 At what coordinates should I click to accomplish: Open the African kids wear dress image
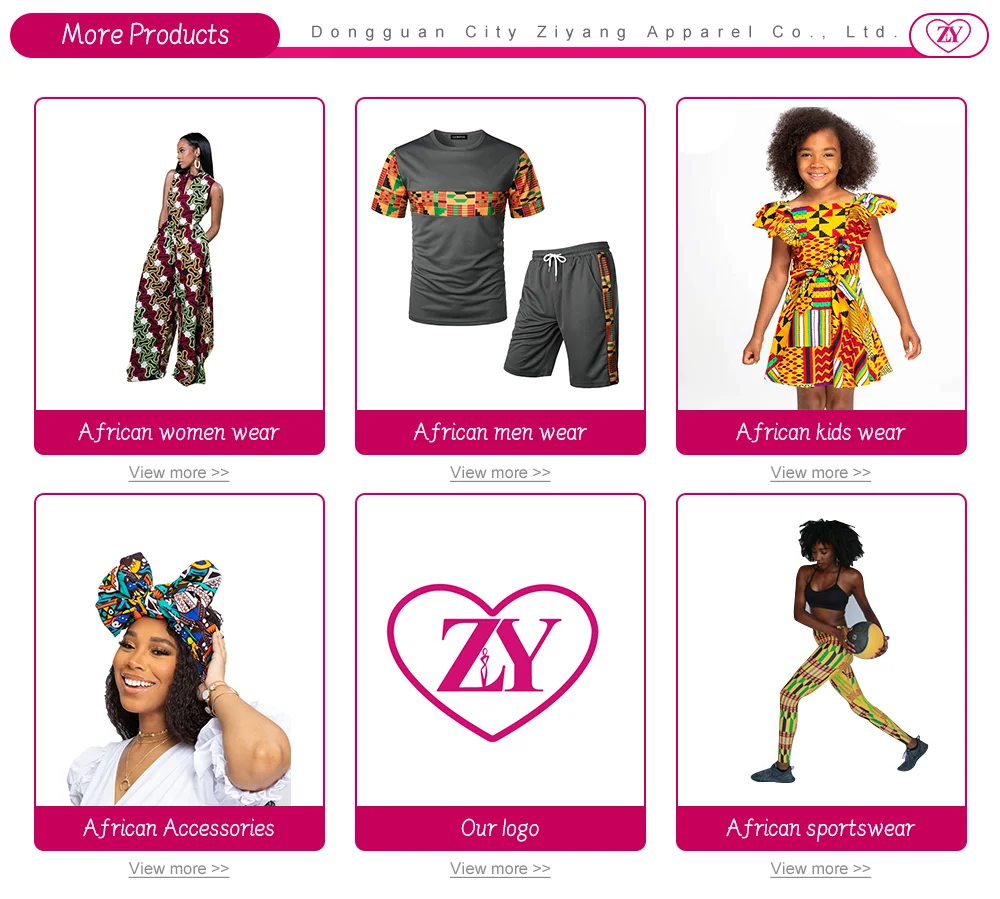pos(821,254)
